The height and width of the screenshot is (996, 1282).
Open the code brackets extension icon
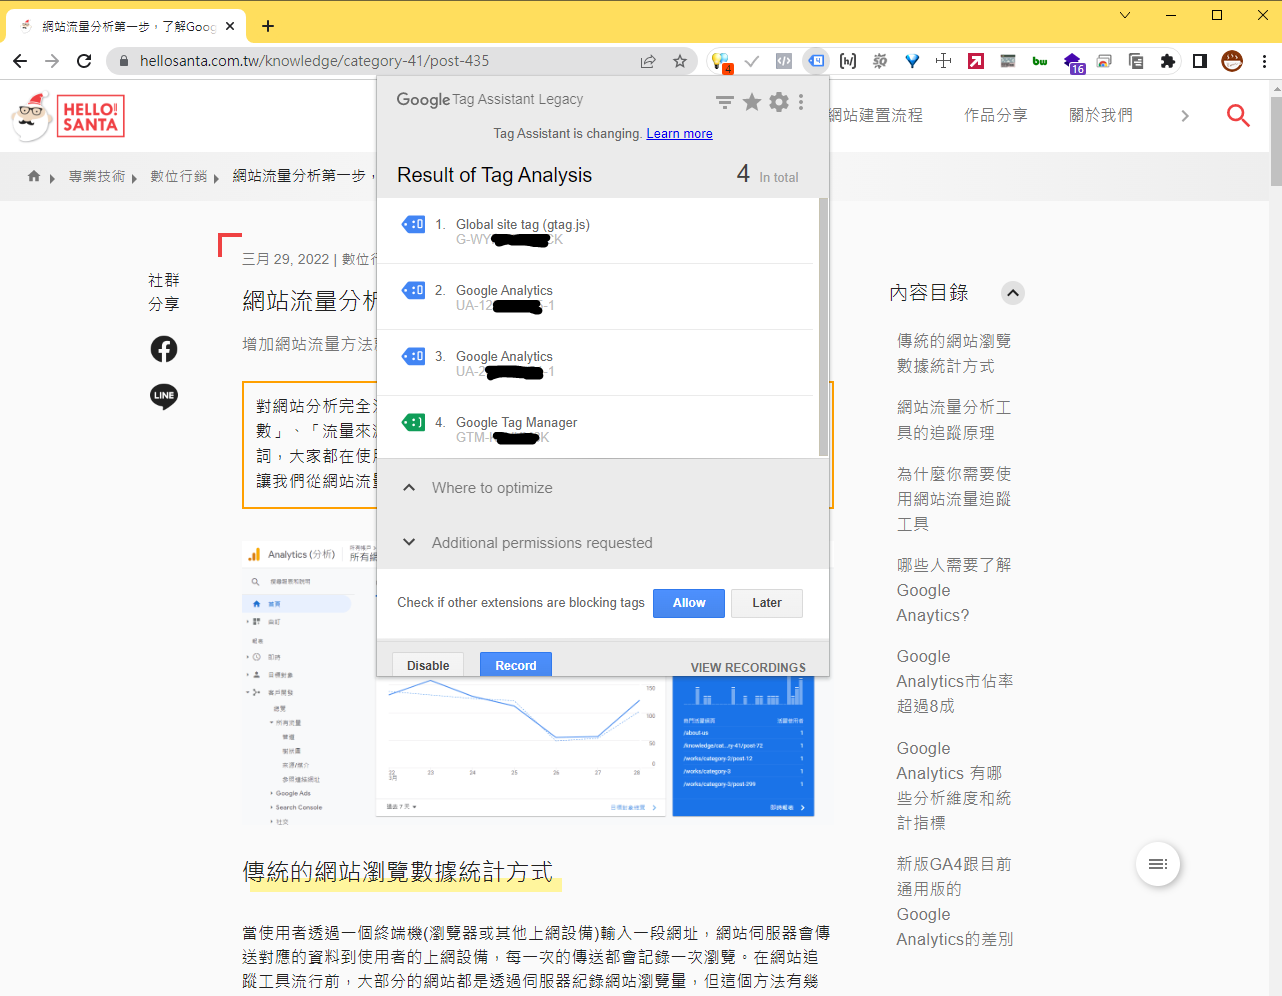click(784, 61)
